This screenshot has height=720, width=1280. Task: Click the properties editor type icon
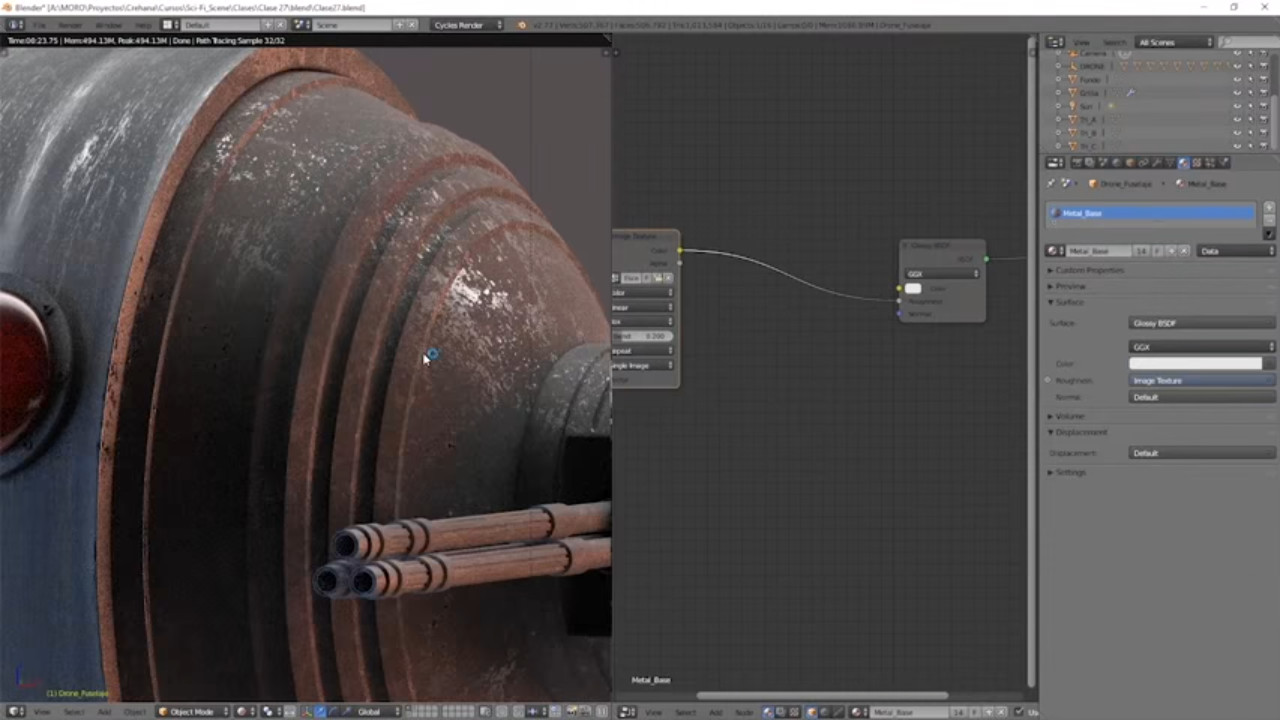tap(1055, 163)
